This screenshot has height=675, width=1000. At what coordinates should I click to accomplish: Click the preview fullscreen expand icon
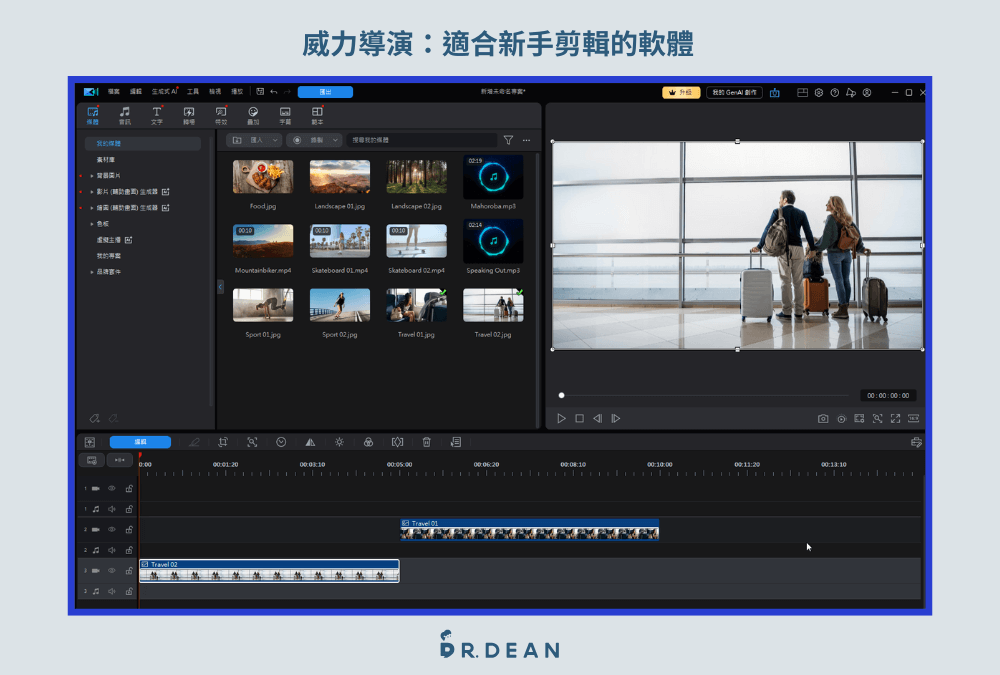(x=895, y=419)
